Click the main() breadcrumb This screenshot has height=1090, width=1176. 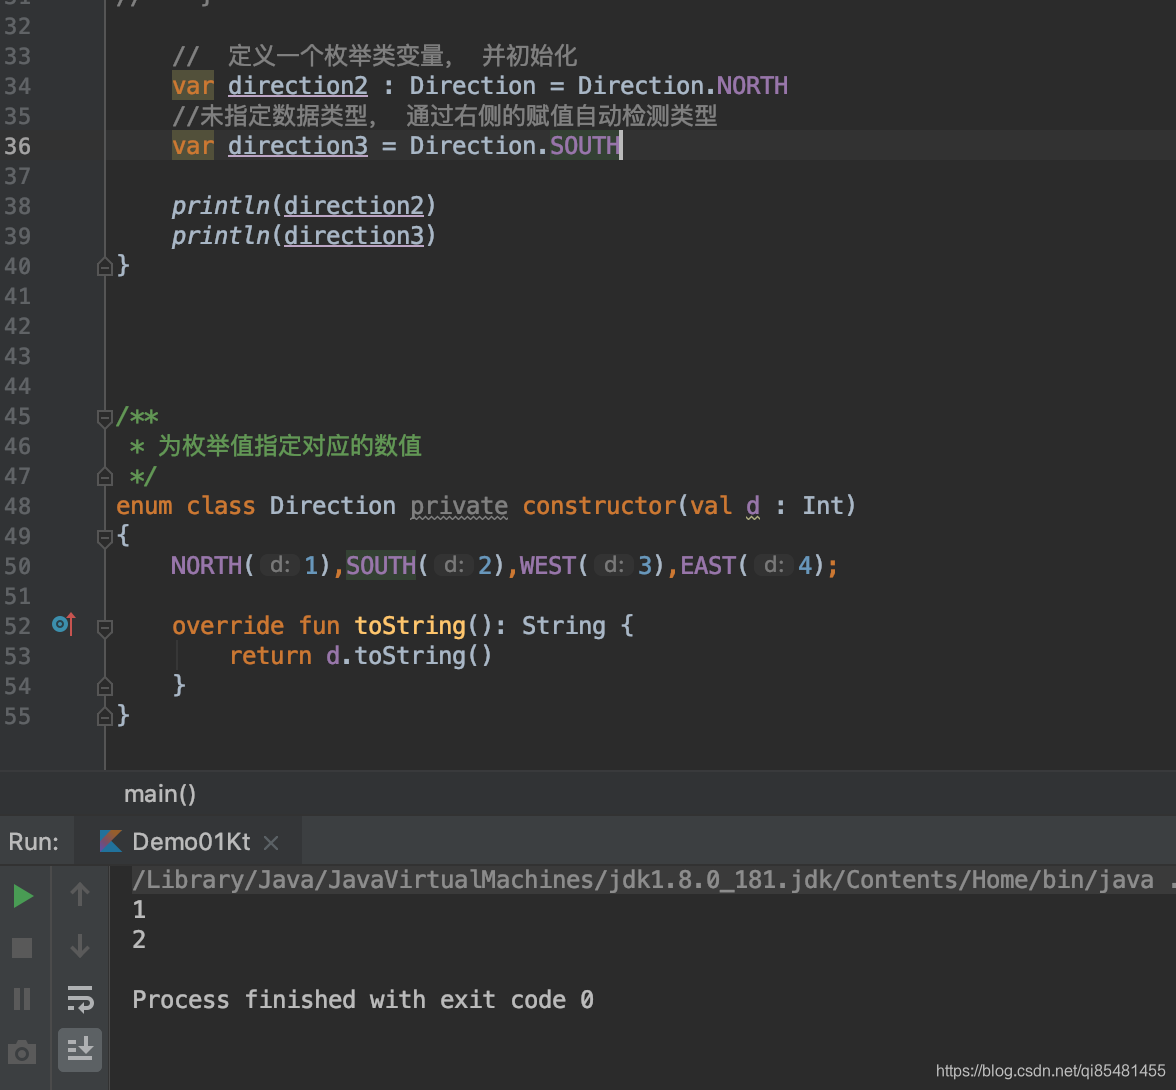click(x=160, y=794)
